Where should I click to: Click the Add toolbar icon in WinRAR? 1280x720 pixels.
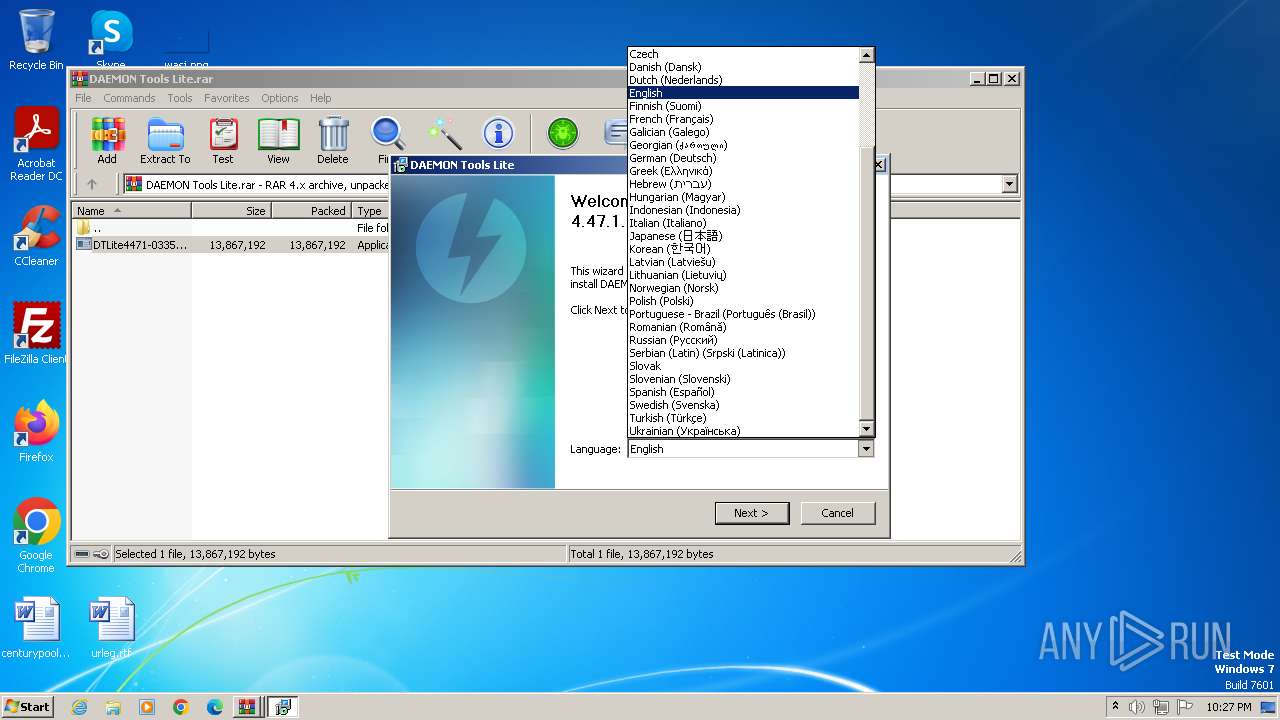pos(107,140)
